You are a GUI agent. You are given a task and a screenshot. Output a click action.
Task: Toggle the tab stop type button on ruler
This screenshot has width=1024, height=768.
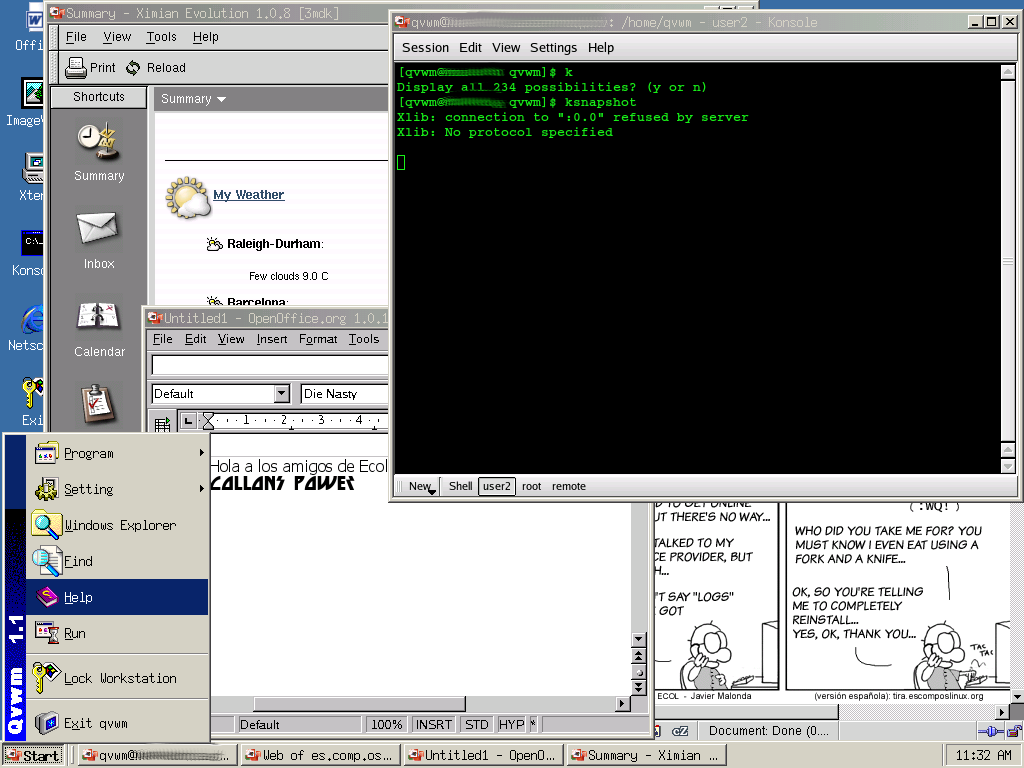pyautogui.click(x=188, y=421)
